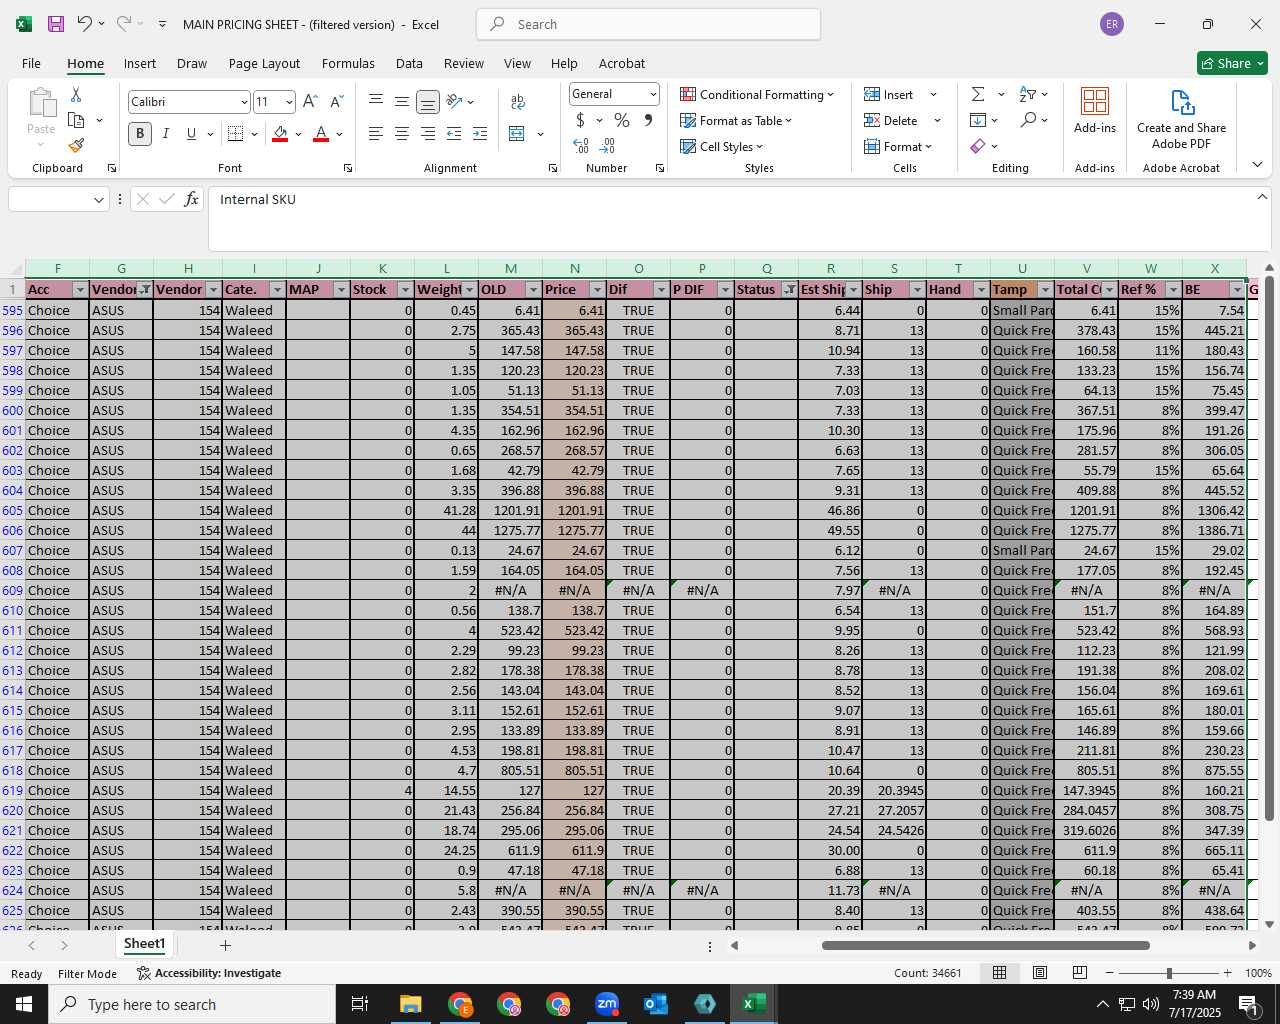Click Accessibility: Investigate in status bar
The width and height of the screenshot is (1280, 1024).
point(209,973)
